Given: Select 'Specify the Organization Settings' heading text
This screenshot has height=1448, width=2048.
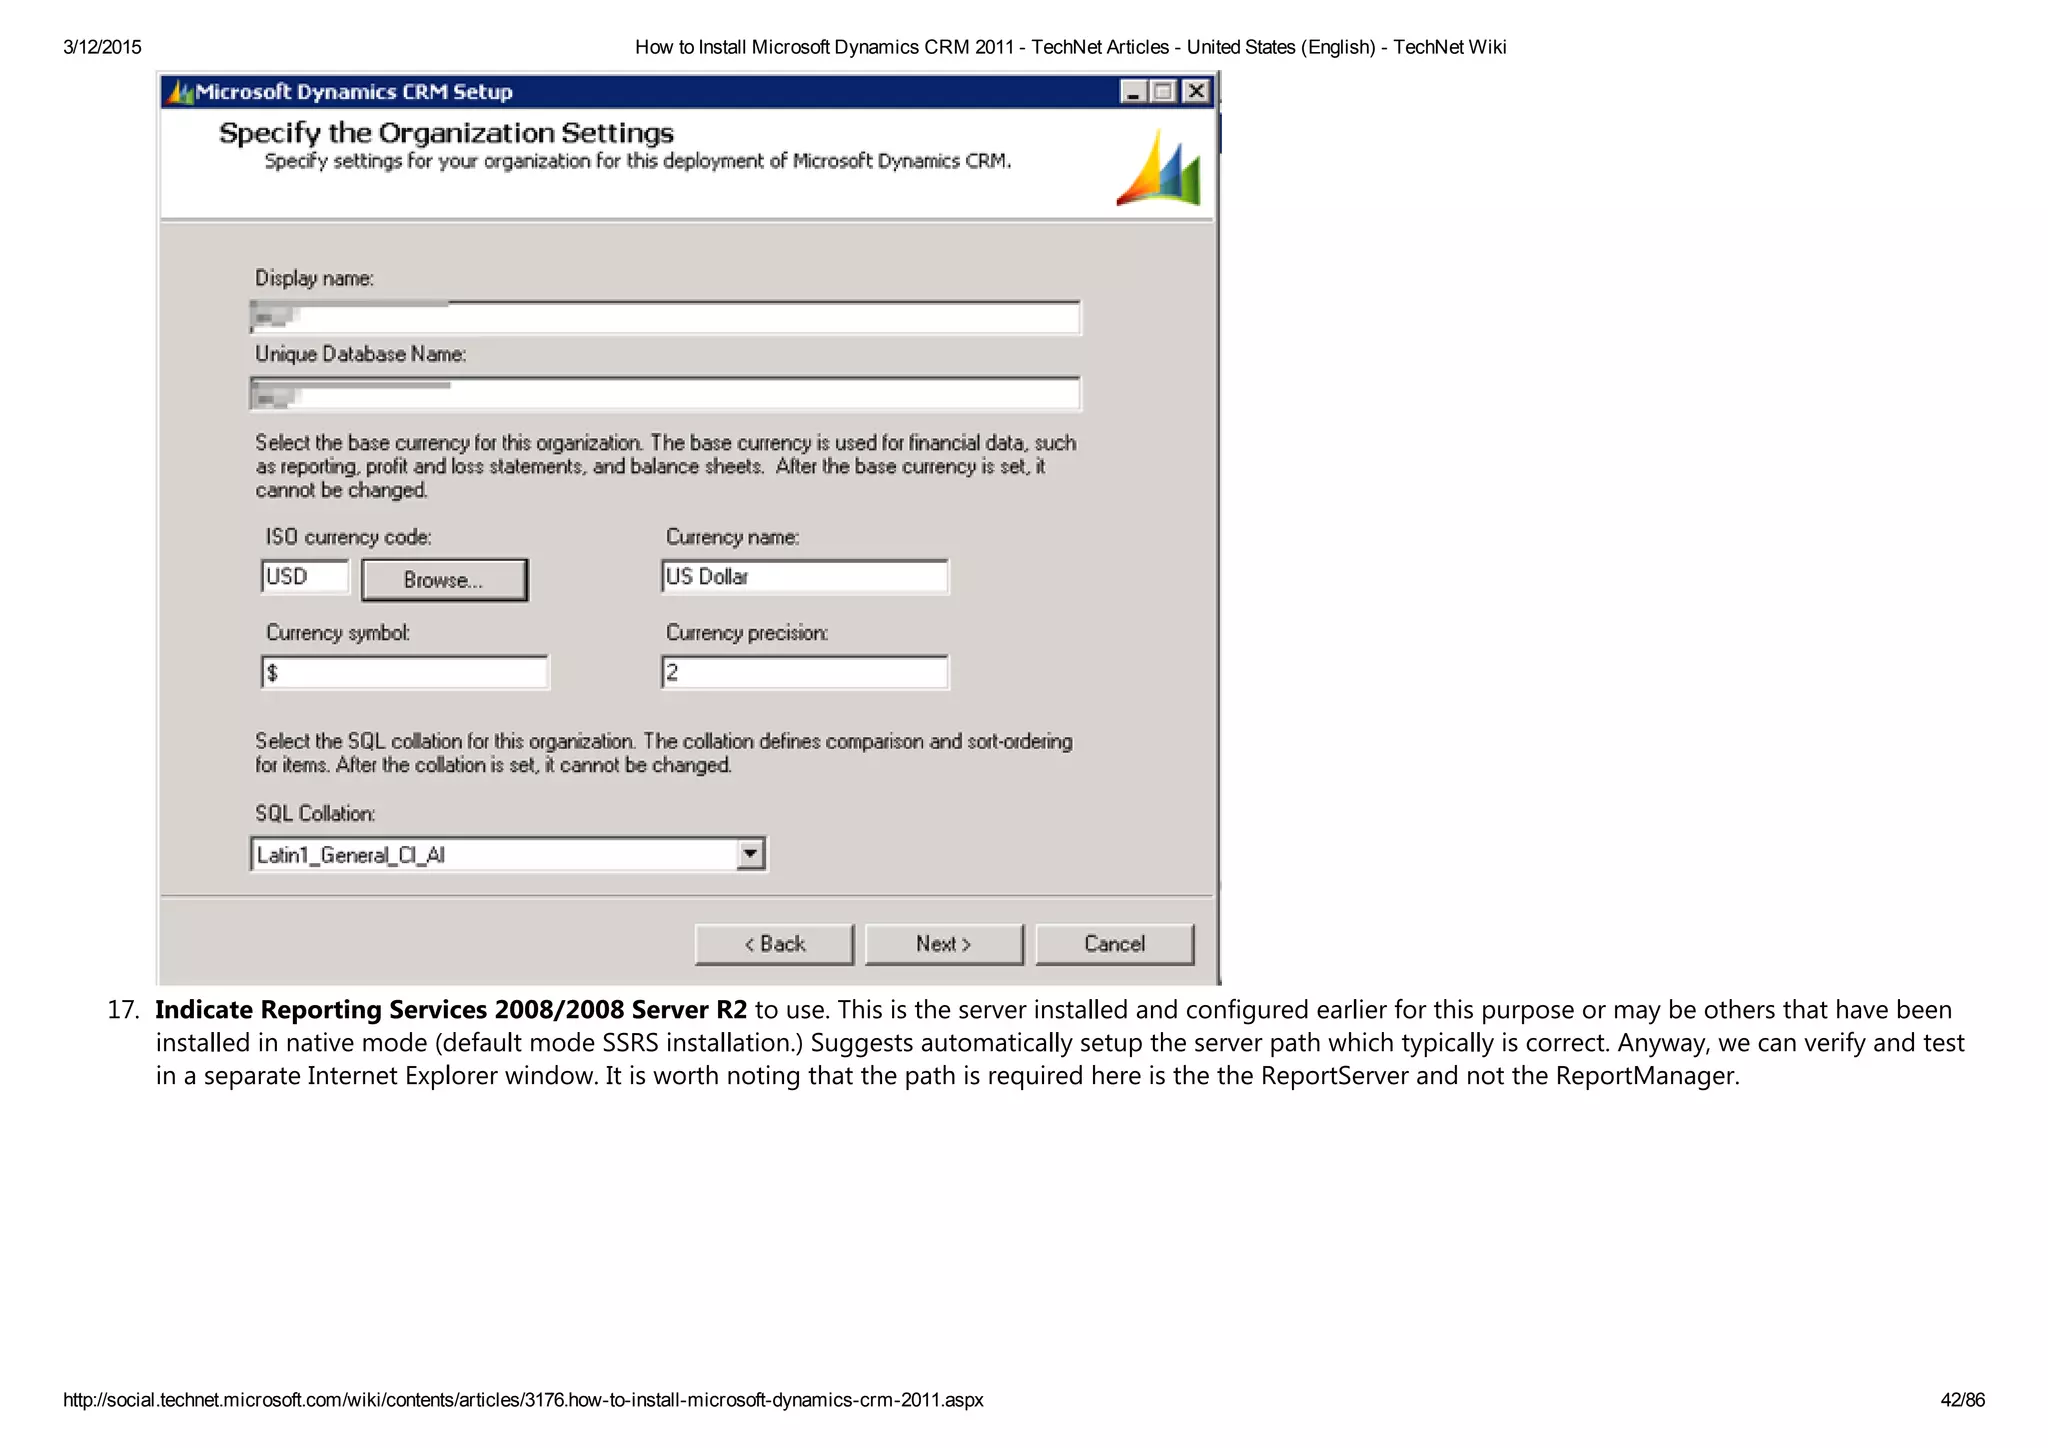Looking at the screenshot, I should pos(446,133).
